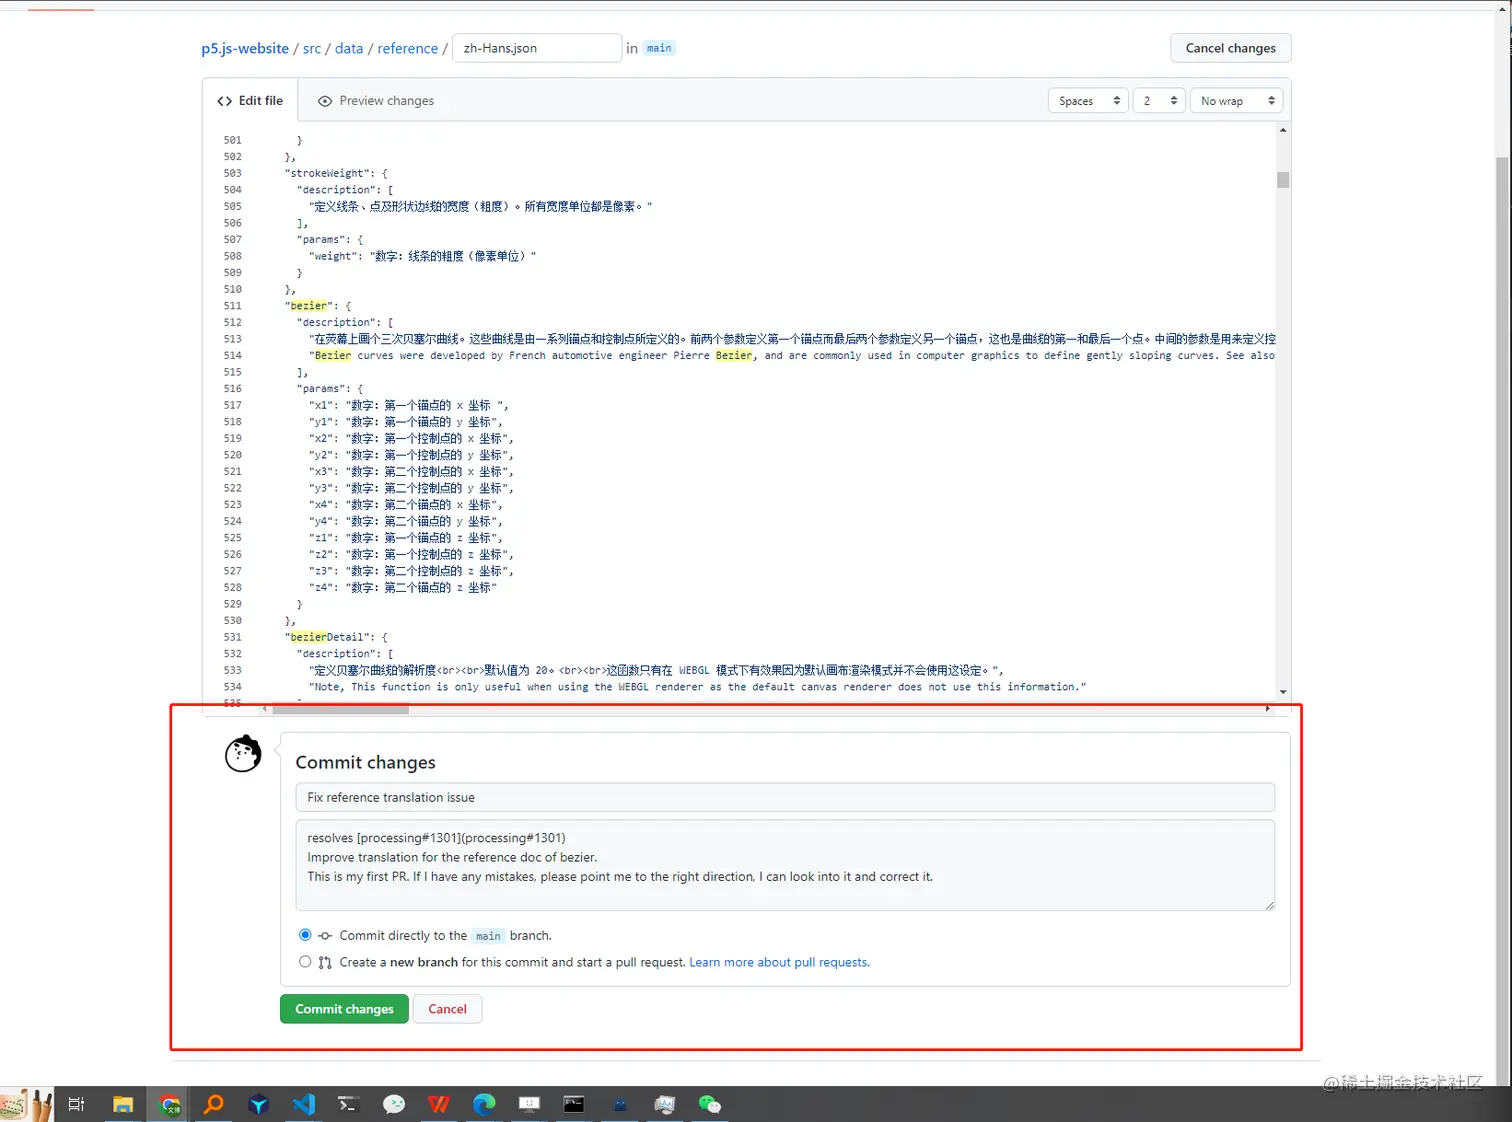This screenshot has height=1122, width=1512.
Task: Click into the commit description text area
Action: (x=785, y=865)
